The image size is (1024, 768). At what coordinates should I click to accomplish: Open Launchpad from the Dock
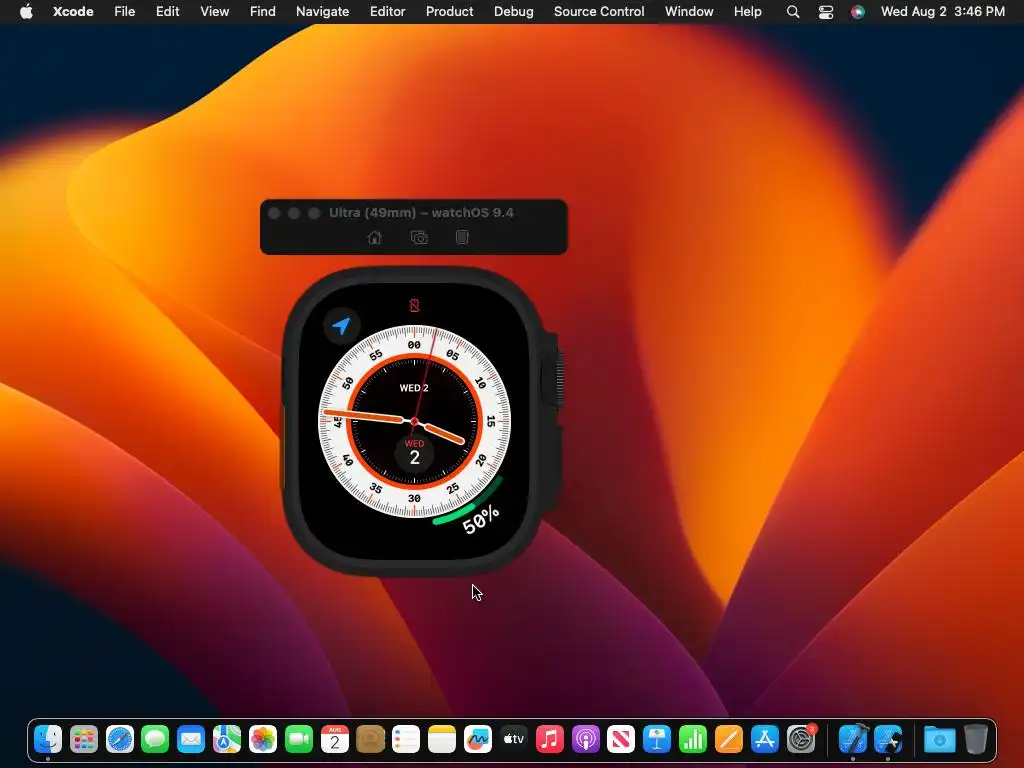pos(84,739)
